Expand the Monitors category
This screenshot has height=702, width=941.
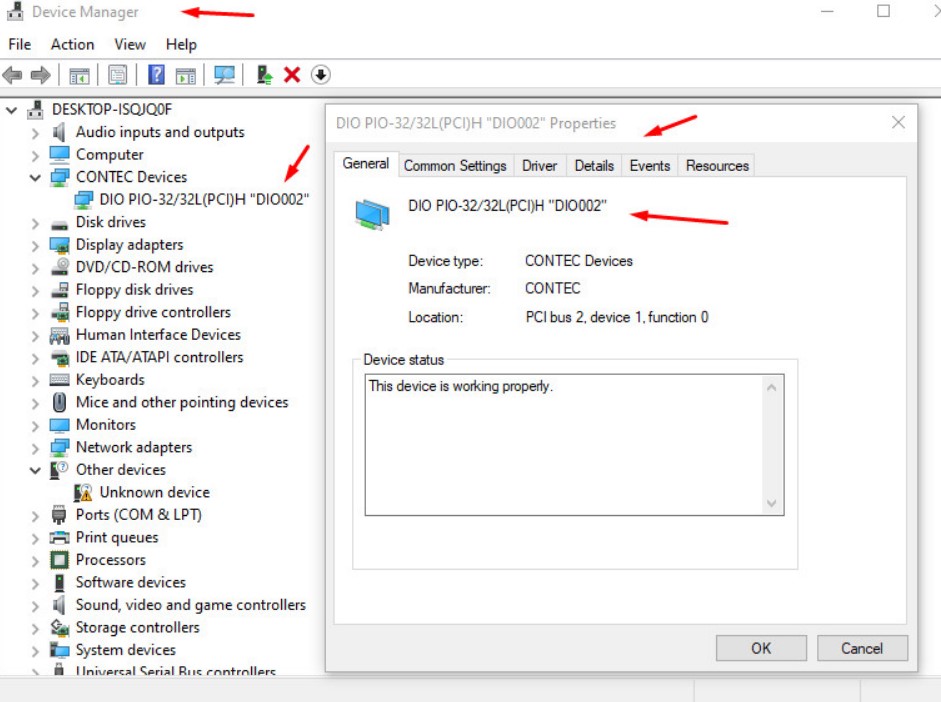(35, 425)
